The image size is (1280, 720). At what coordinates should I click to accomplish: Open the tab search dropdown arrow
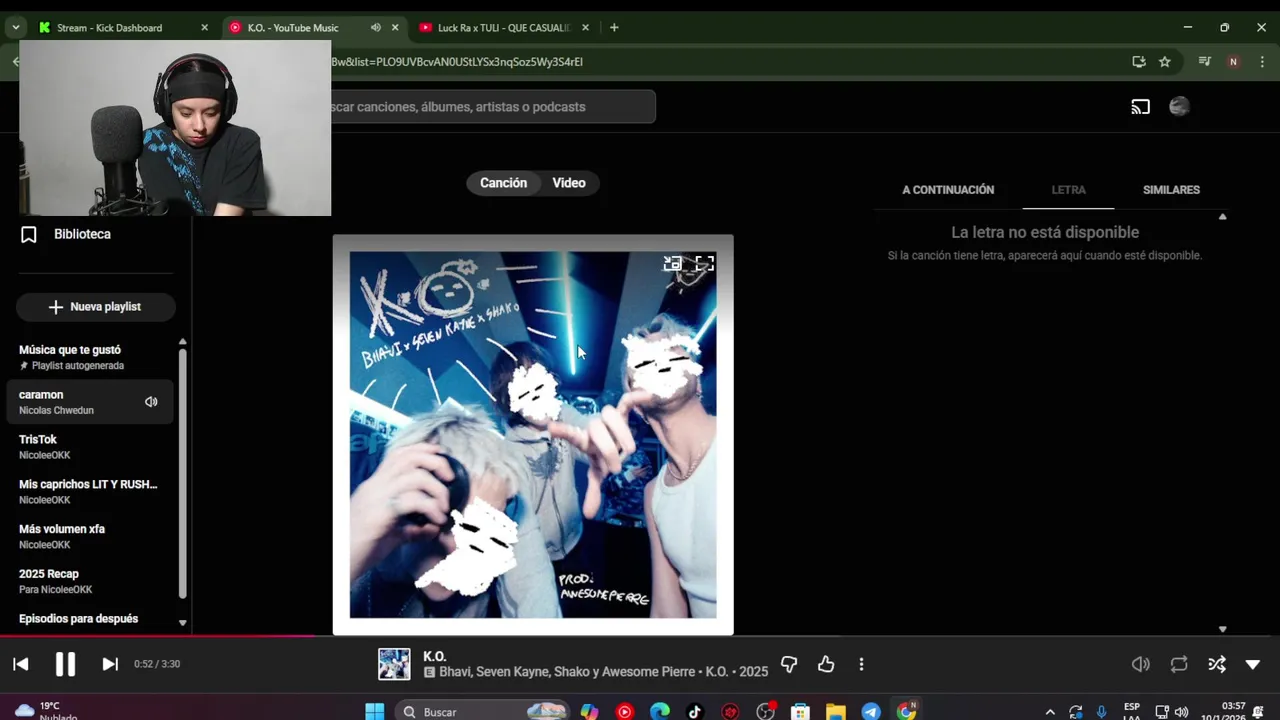pyautogui.click(x=16, y=28)
